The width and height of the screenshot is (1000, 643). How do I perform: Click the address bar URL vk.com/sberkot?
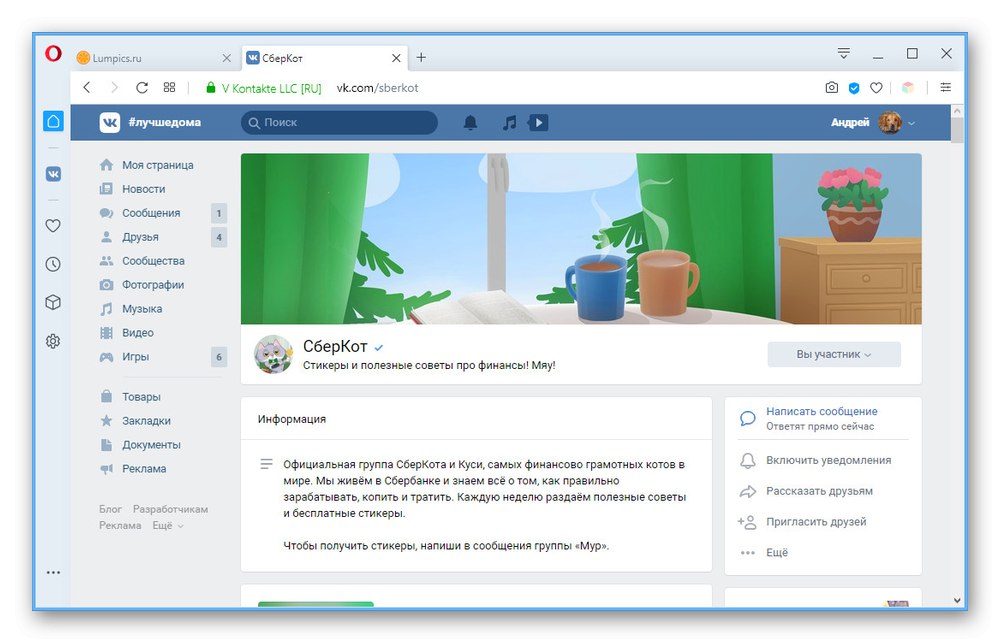[x=378, y=88]
